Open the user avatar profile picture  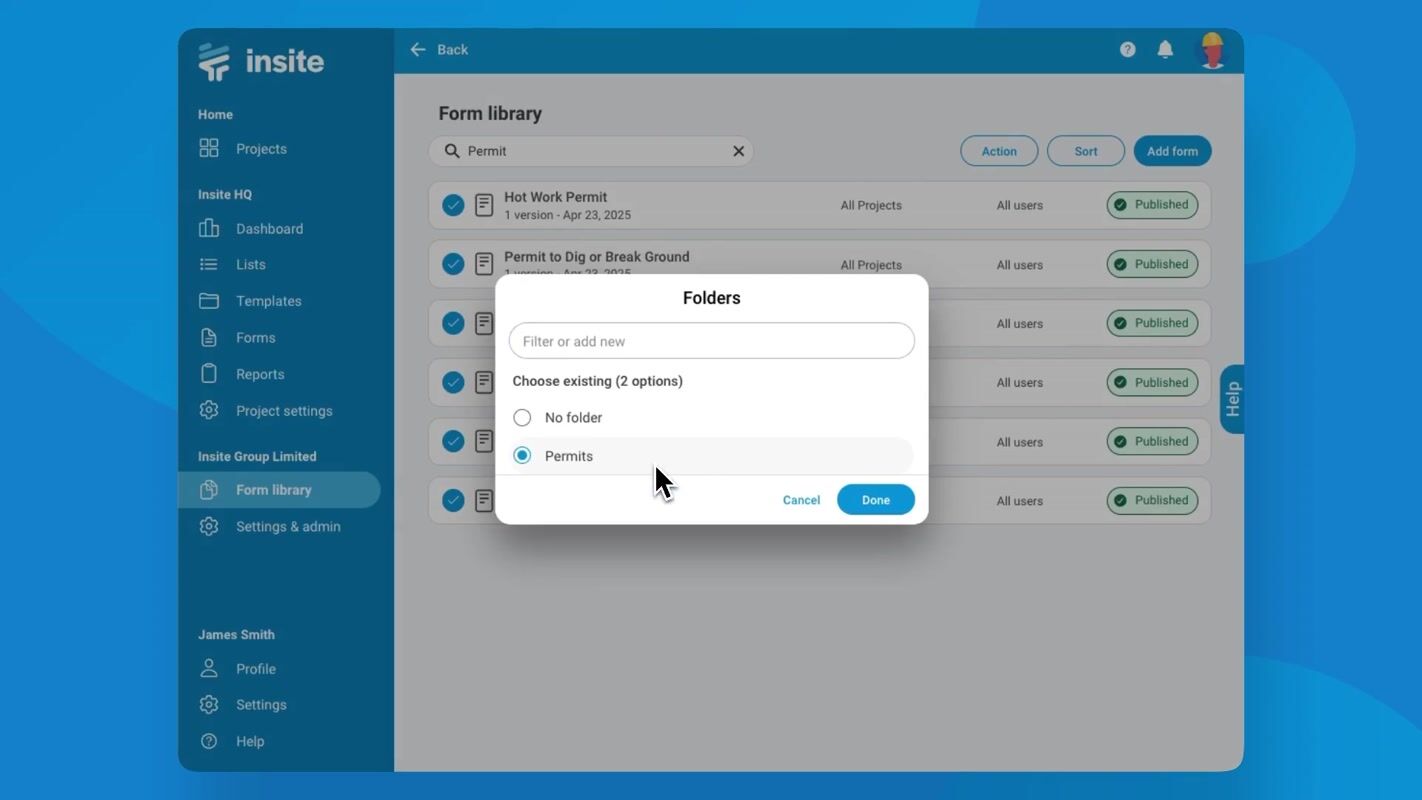click(1212, 50)
